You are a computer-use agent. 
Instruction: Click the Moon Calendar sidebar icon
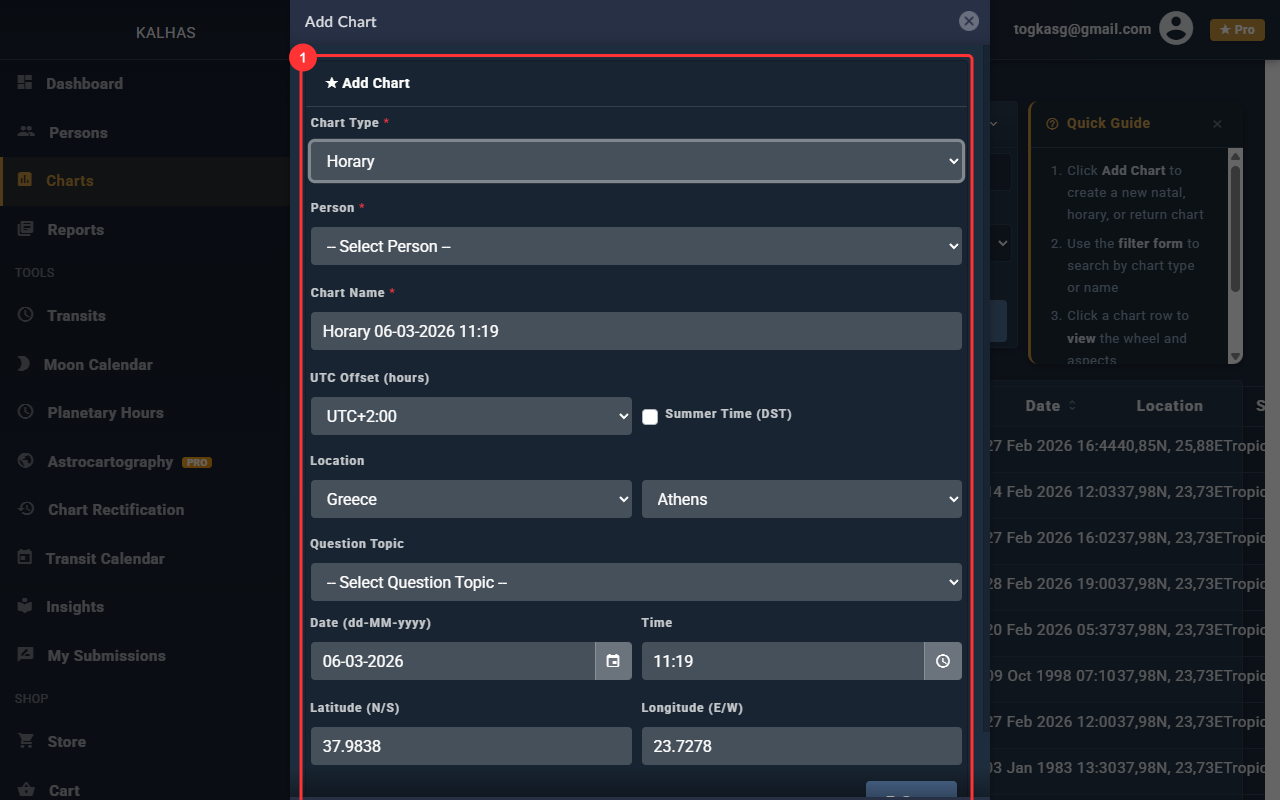pyautogui.click(x=25, y=364)
